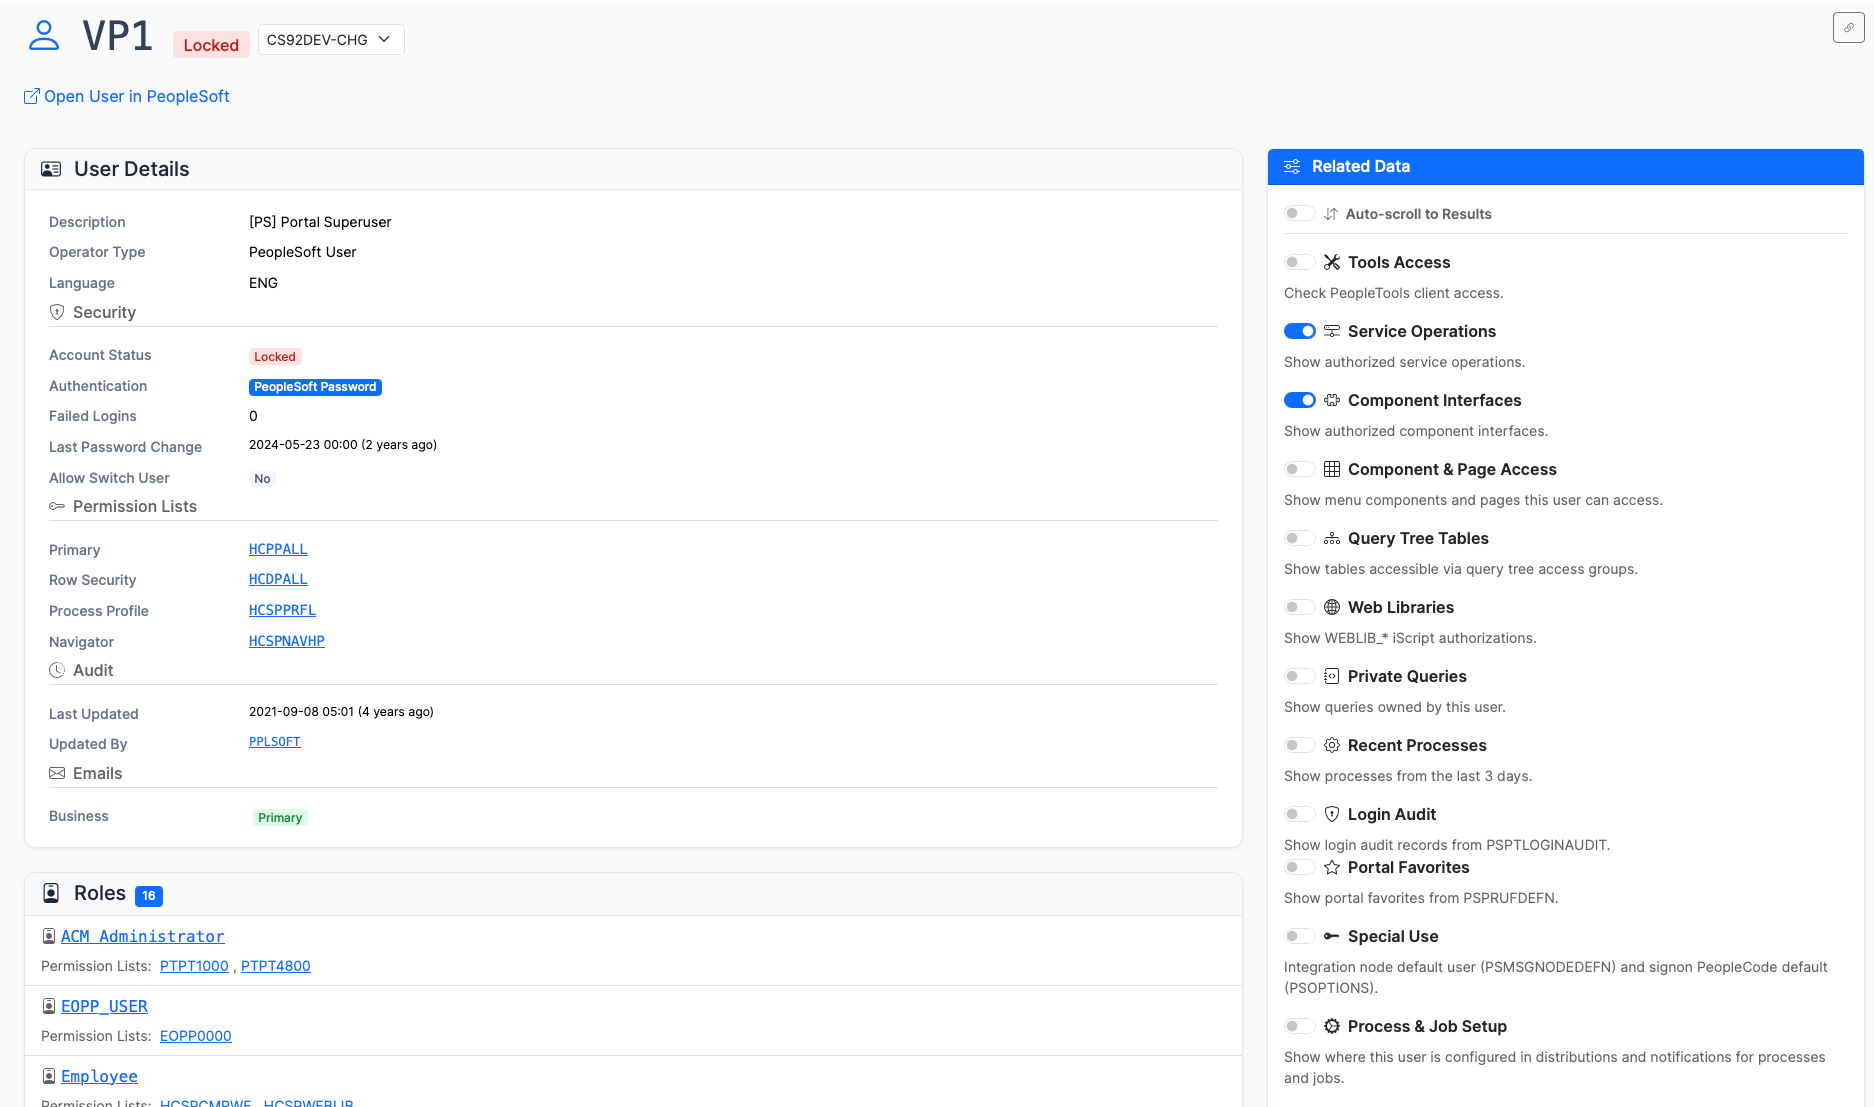Viewport: 1874px width, 1107px height.
Task: Click the copy link icon button
Action: (x=1848, y=28)
